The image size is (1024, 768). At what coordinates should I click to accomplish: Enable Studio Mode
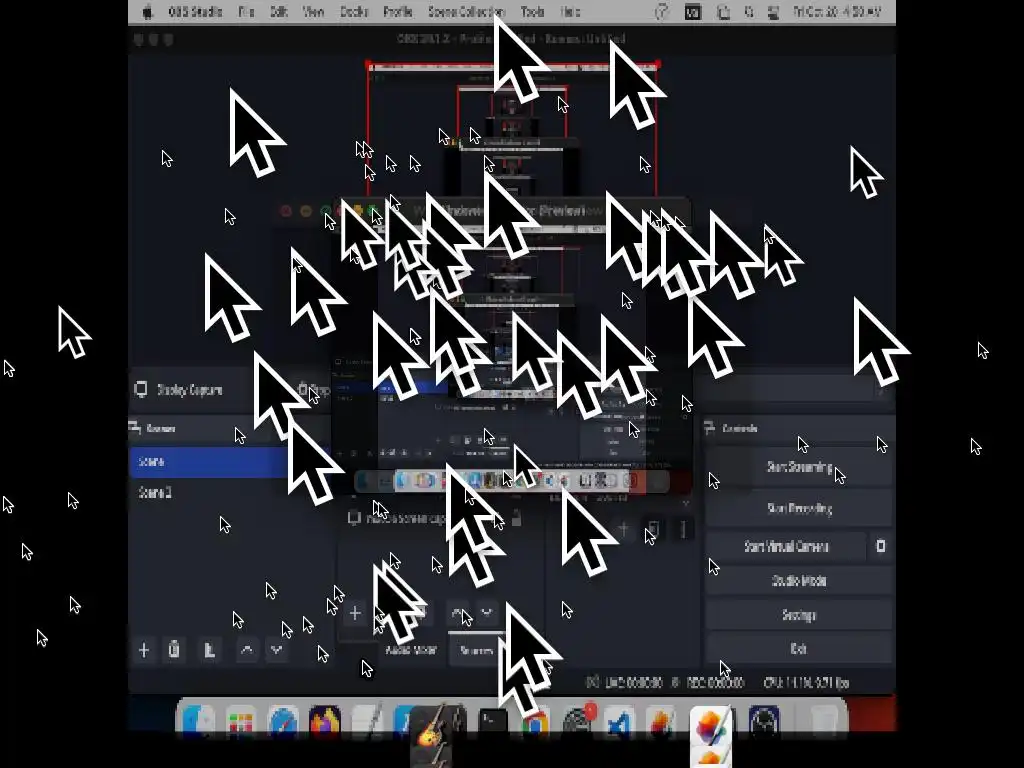[x=799, y=581]
